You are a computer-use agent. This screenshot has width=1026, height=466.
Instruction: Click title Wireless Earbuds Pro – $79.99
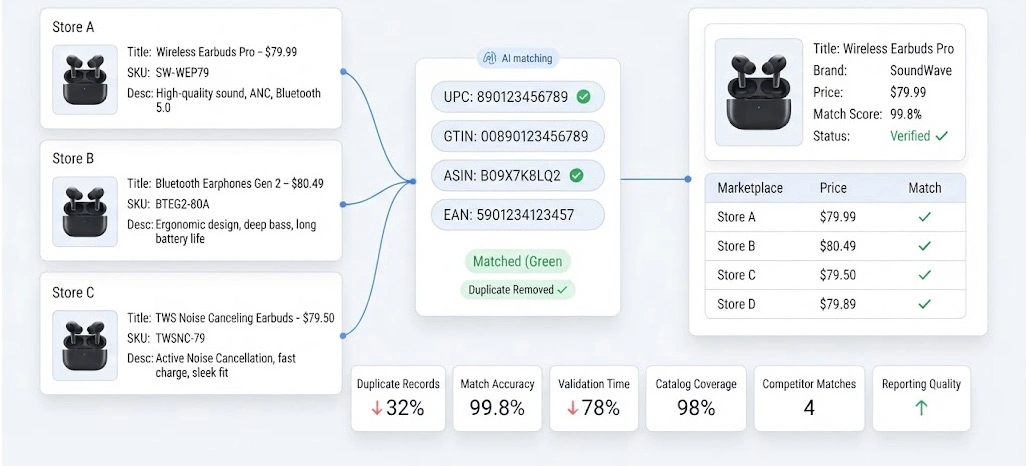(226, 52)
